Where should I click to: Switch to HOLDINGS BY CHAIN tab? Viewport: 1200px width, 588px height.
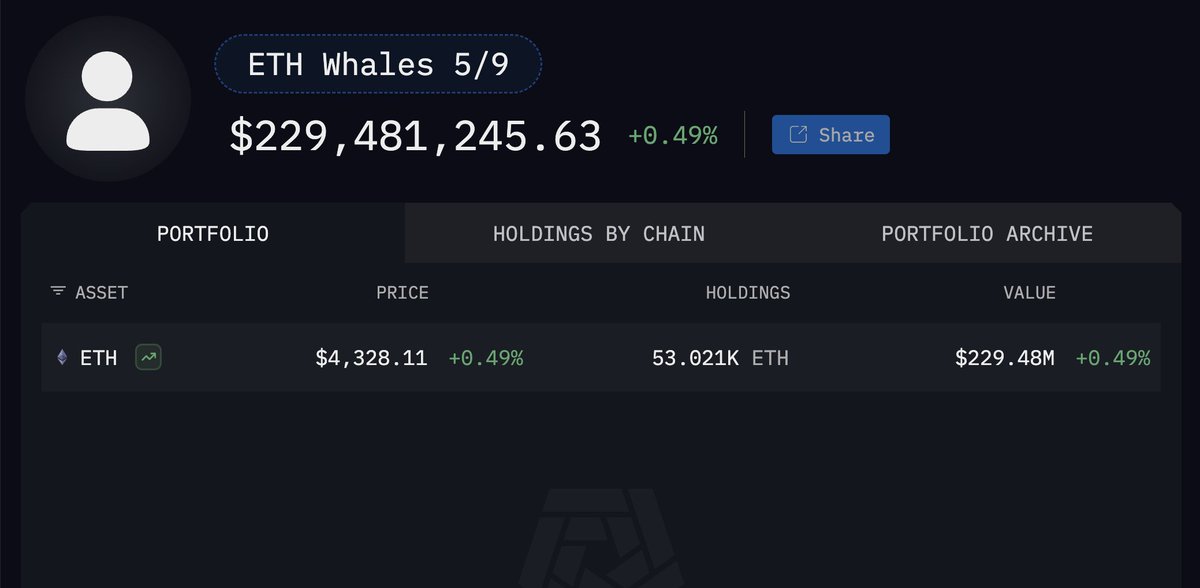tap(599, 234)
